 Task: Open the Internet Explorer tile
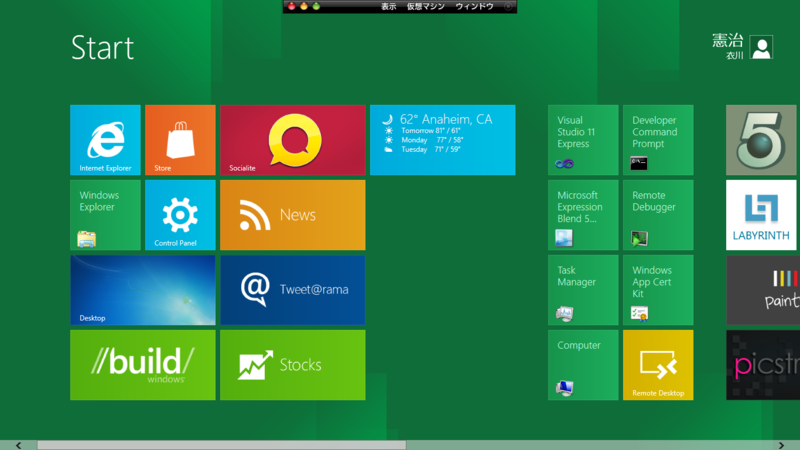click(105, 140)
